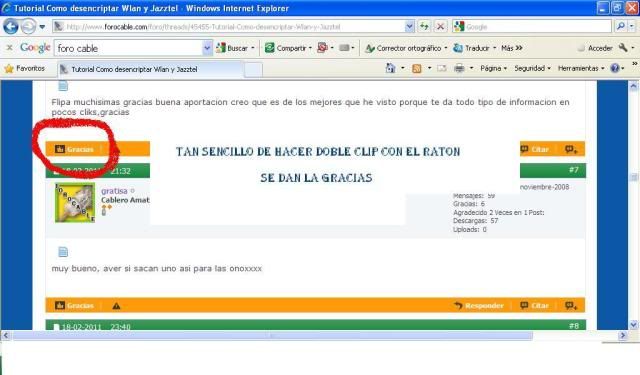Click the magnifier search icon
640x375 pixels.
(621, 27)
